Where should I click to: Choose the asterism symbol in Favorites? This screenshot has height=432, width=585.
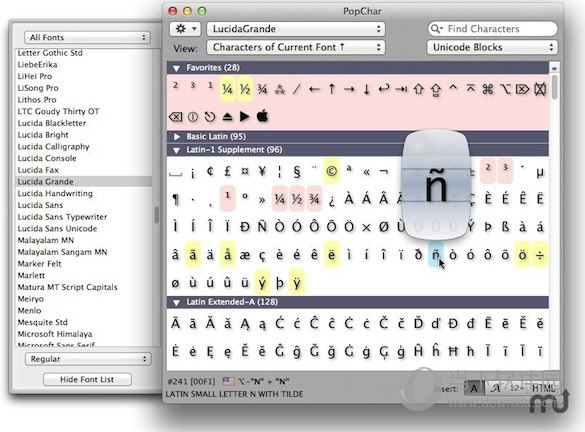(279, 89)
